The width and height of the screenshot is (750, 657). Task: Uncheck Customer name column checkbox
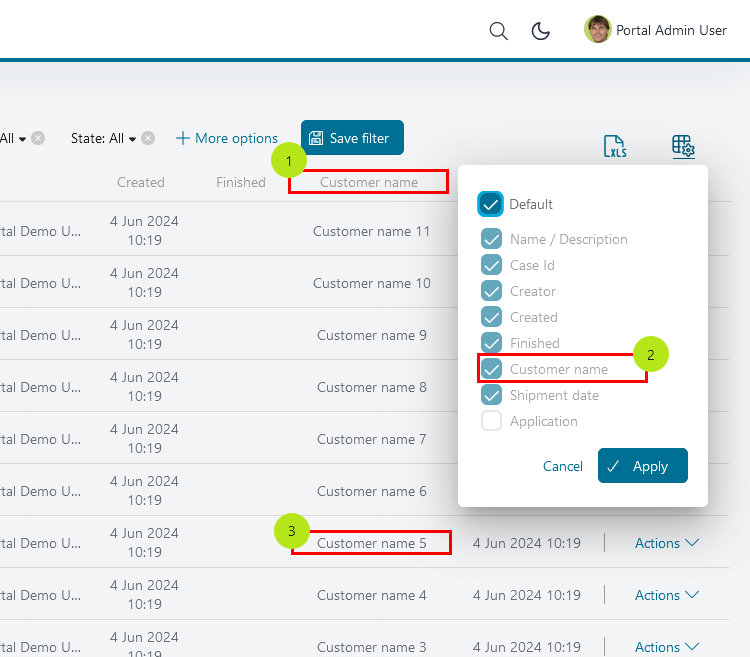pos(491,369)
